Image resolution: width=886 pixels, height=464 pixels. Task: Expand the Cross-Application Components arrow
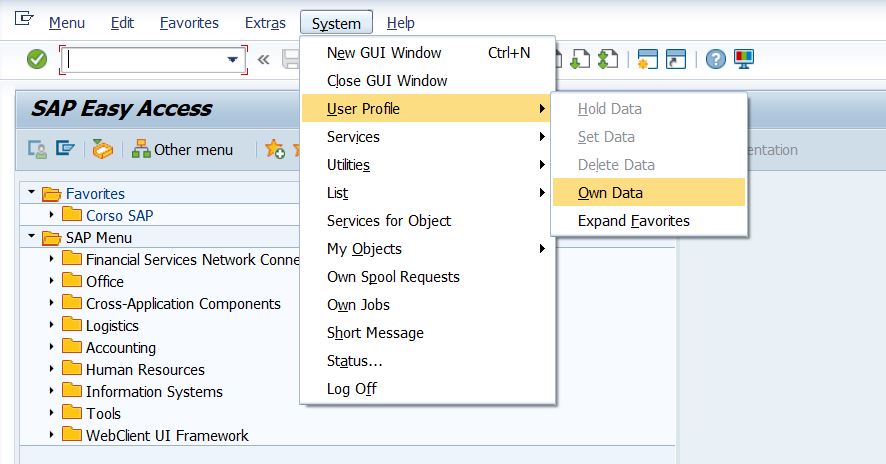click(51, 303)
